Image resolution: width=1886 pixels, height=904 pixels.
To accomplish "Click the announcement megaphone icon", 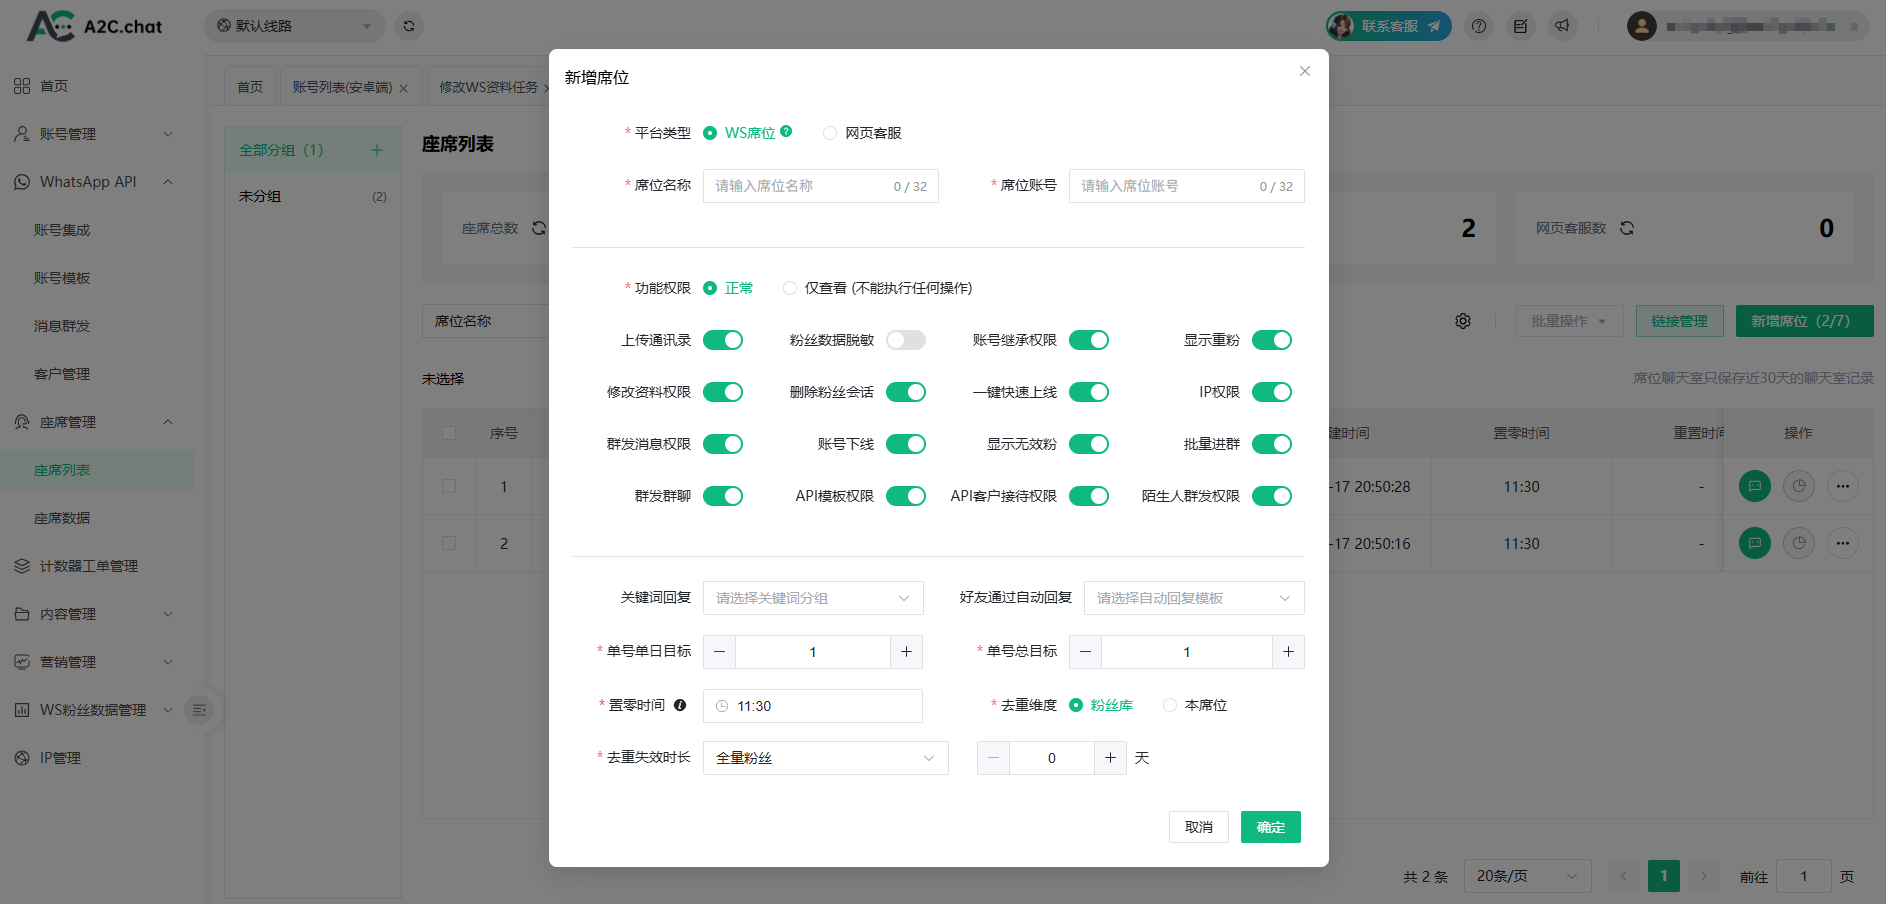I will point(1562,26).
